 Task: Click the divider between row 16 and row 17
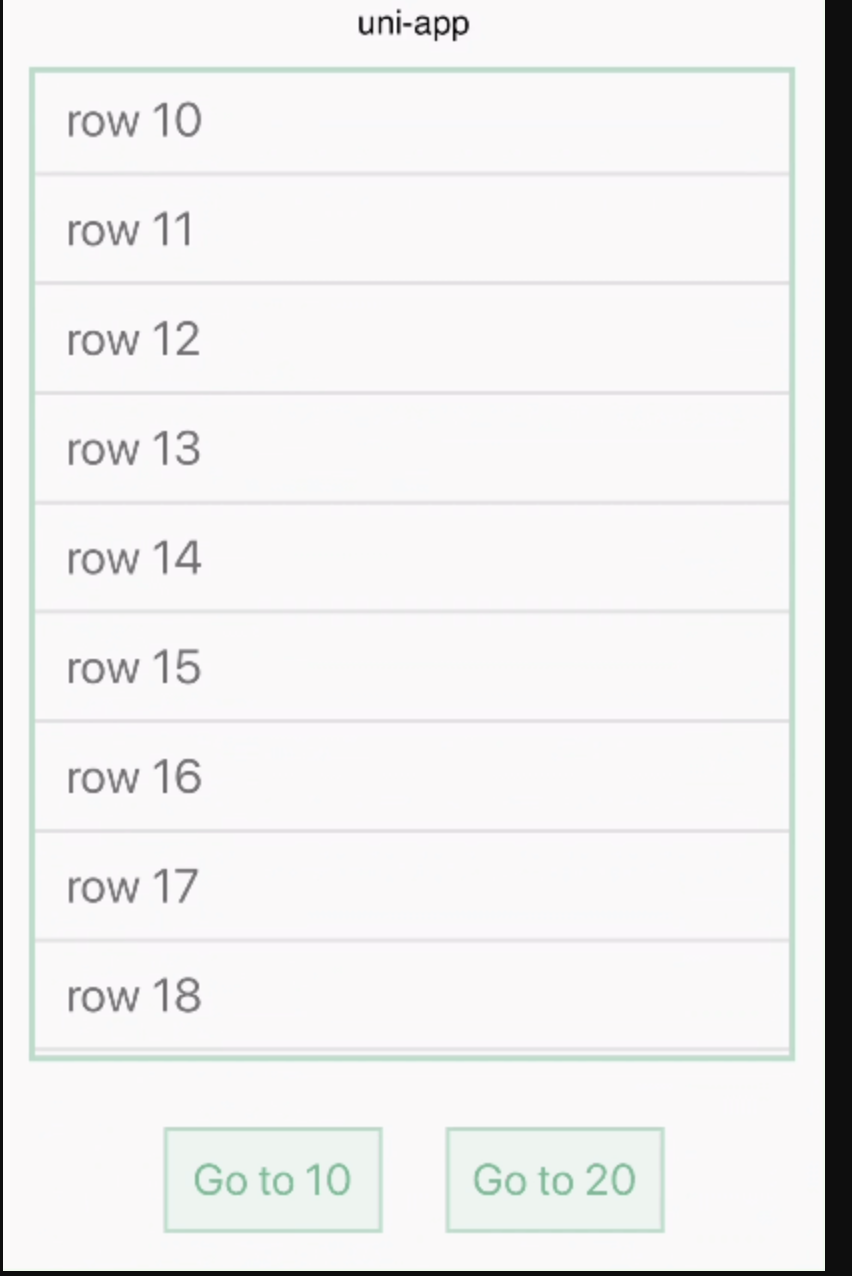[x=412, y=830]
